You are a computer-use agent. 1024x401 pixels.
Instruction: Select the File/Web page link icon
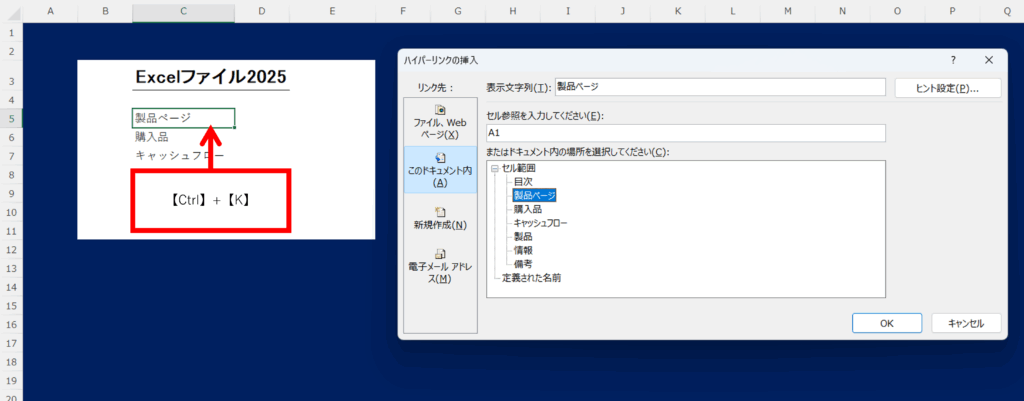440,110
